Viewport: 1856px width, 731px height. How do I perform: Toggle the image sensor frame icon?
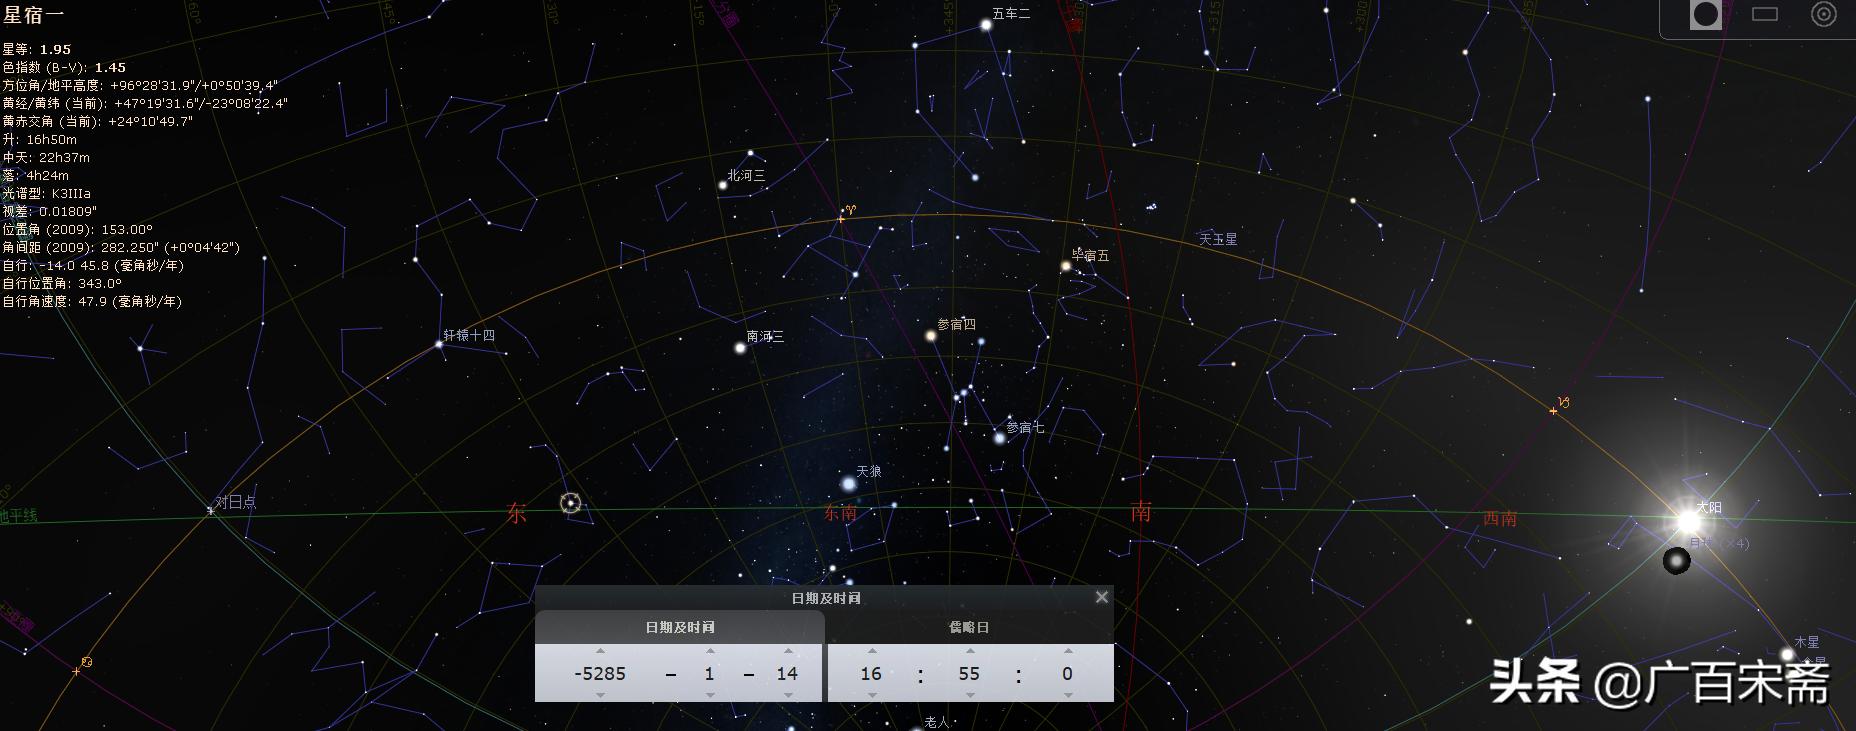[1765, 15]
